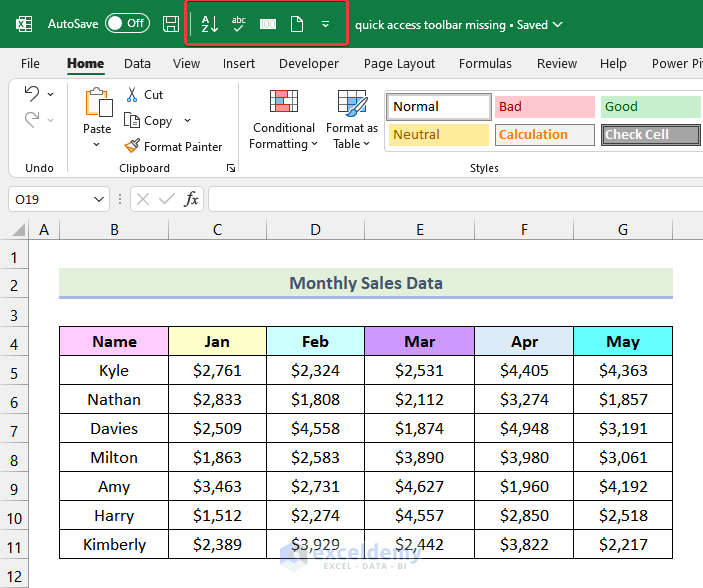
Task: Create a new blank file icon
Action: 297,24
